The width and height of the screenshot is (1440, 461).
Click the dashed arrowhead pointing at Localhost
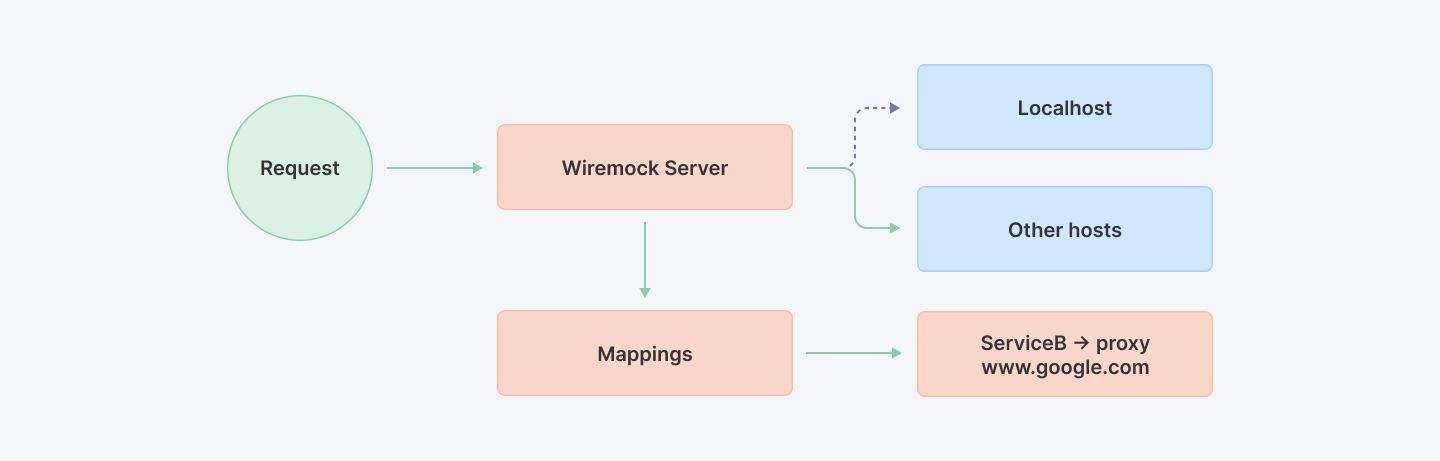tap(895, 108)
